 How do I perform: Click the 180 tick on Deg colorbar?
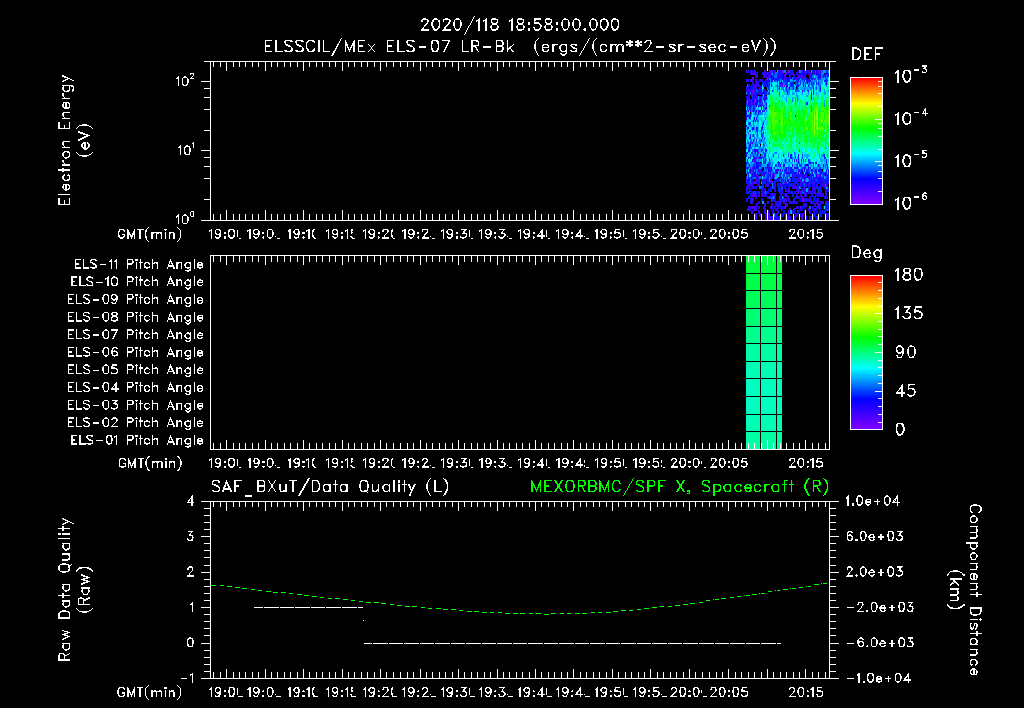coord(908,275)
